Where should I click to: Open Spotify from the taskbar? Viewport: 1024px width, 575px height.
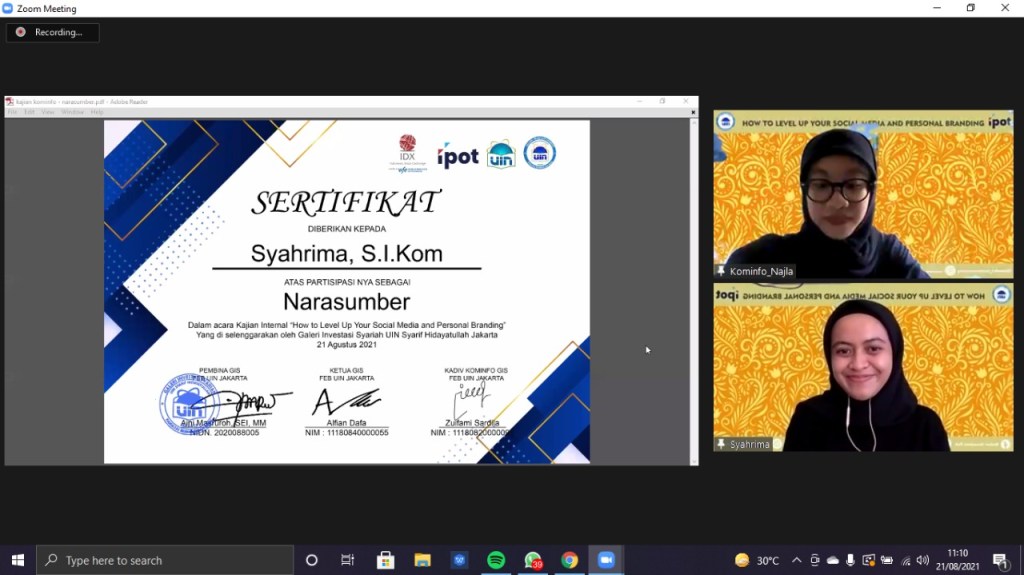coord(496,560)
